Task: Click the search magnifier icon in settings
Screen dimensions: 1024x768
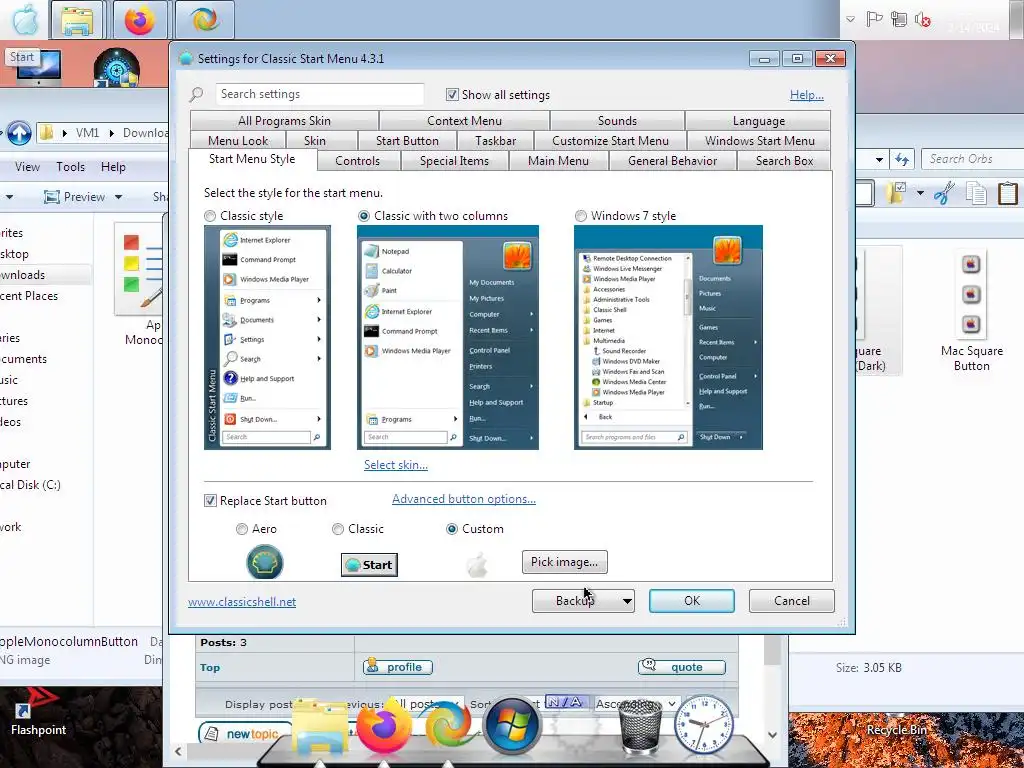Action: pos(196,94)
